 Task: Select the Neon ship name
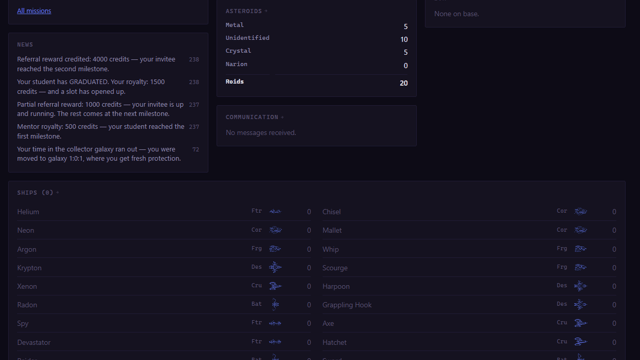pyautogui.click(x=25, y=231)
